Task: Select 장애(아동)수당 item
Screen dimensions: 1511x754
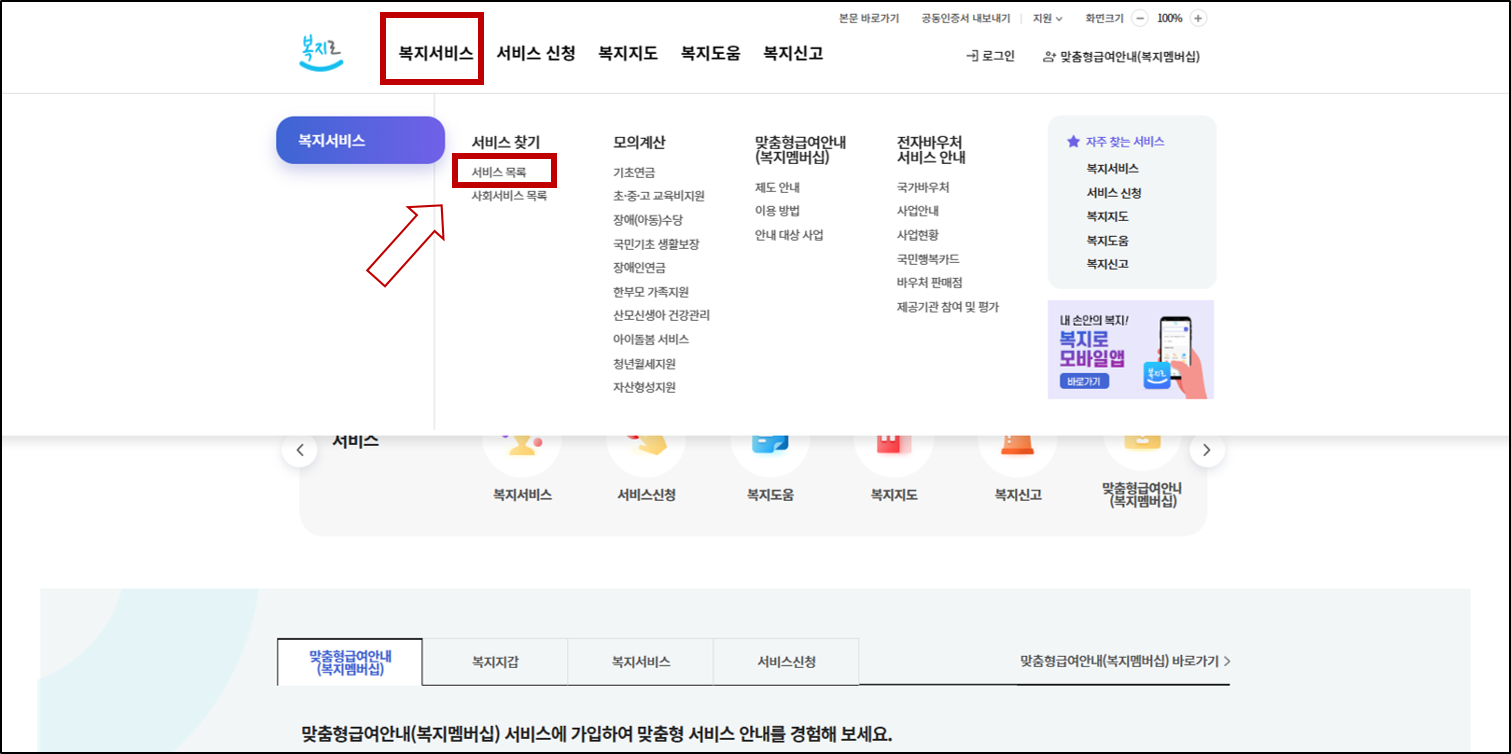Action: pos(648,220)
